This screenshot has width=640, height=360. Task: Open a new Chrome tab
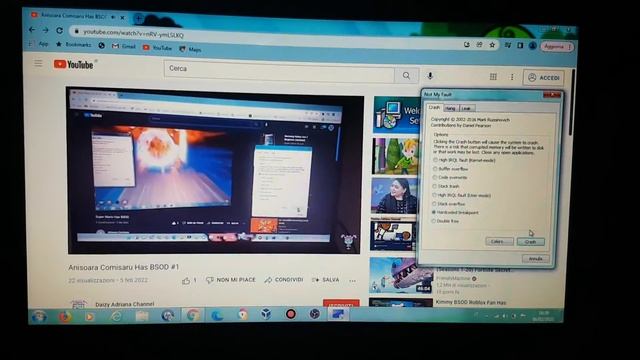tap(138, 18)
